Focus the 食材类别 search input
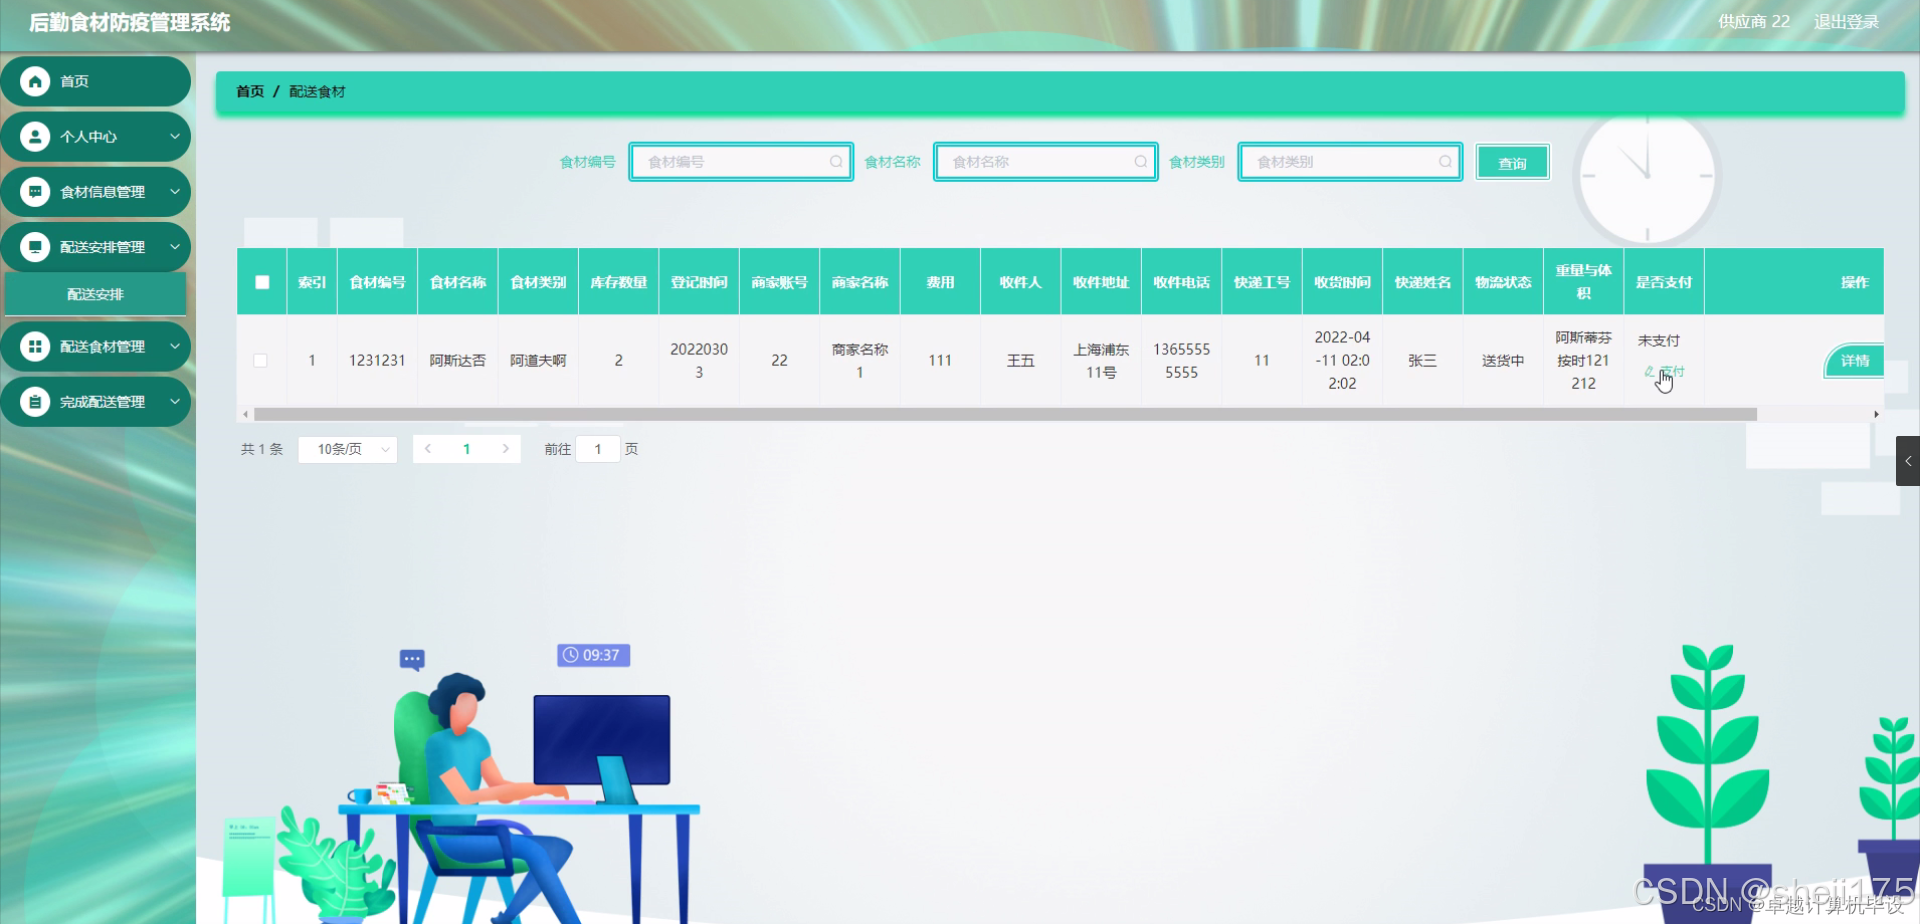Viewport: 1920px width, 924px height. [1350, 162]
